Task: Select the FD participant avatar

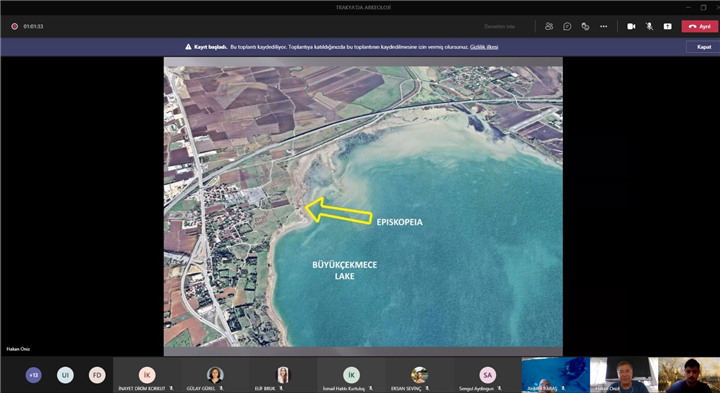Action: [x=97, y=375]
